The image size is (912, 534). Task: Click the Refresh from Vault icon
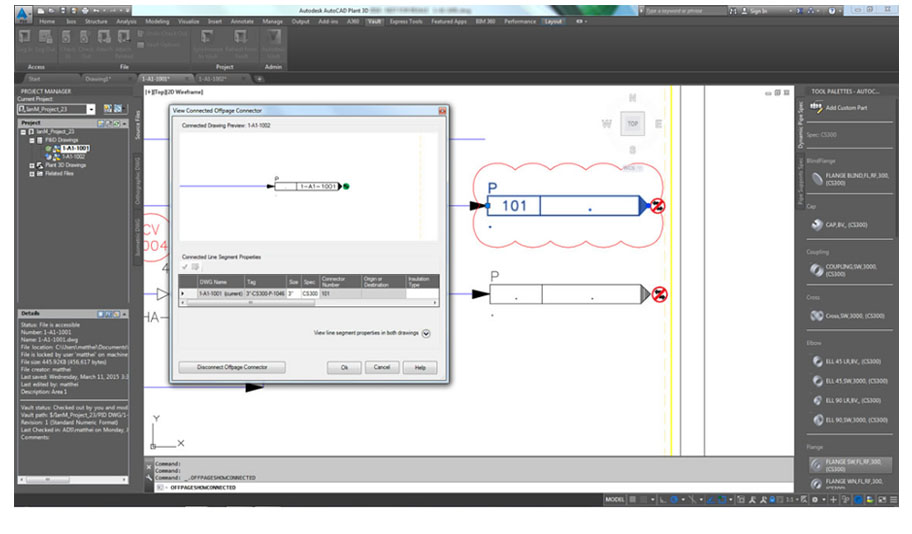240,37
